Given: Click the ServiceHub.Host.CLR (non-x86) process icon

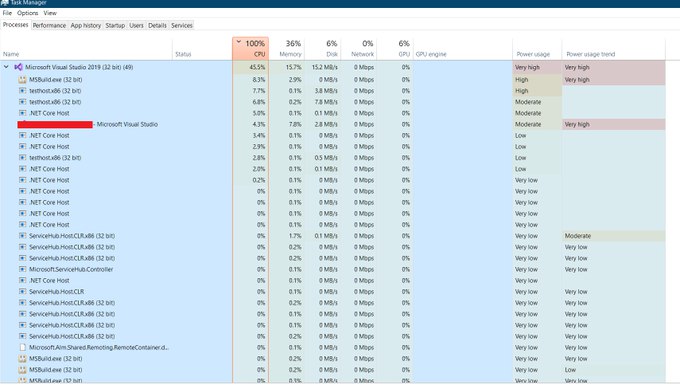Looking at the screenshot, I should point(23,292).
